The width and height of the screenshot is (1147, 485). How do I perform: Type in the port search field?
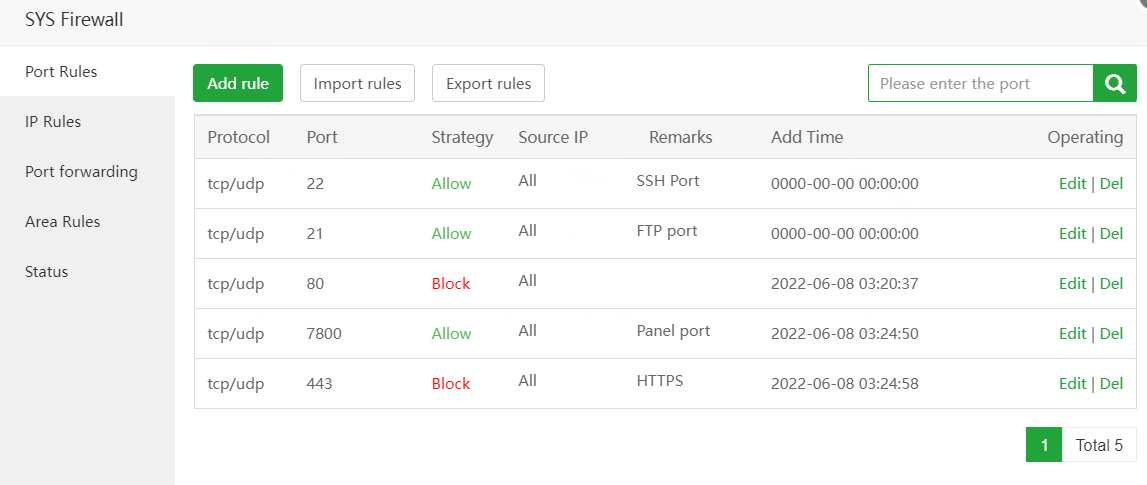pyautogui.click(x=980, y=83)
